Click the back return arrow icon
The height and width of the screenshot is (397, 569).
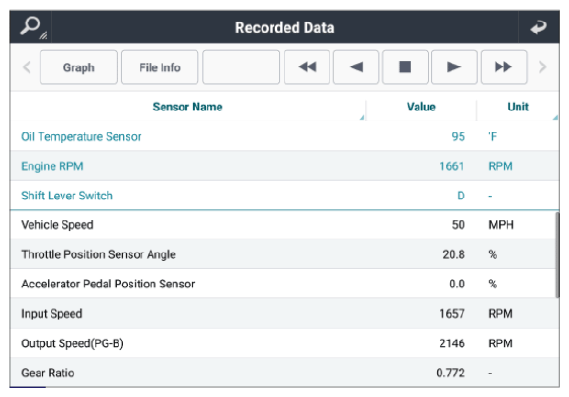tap(538, 27)
